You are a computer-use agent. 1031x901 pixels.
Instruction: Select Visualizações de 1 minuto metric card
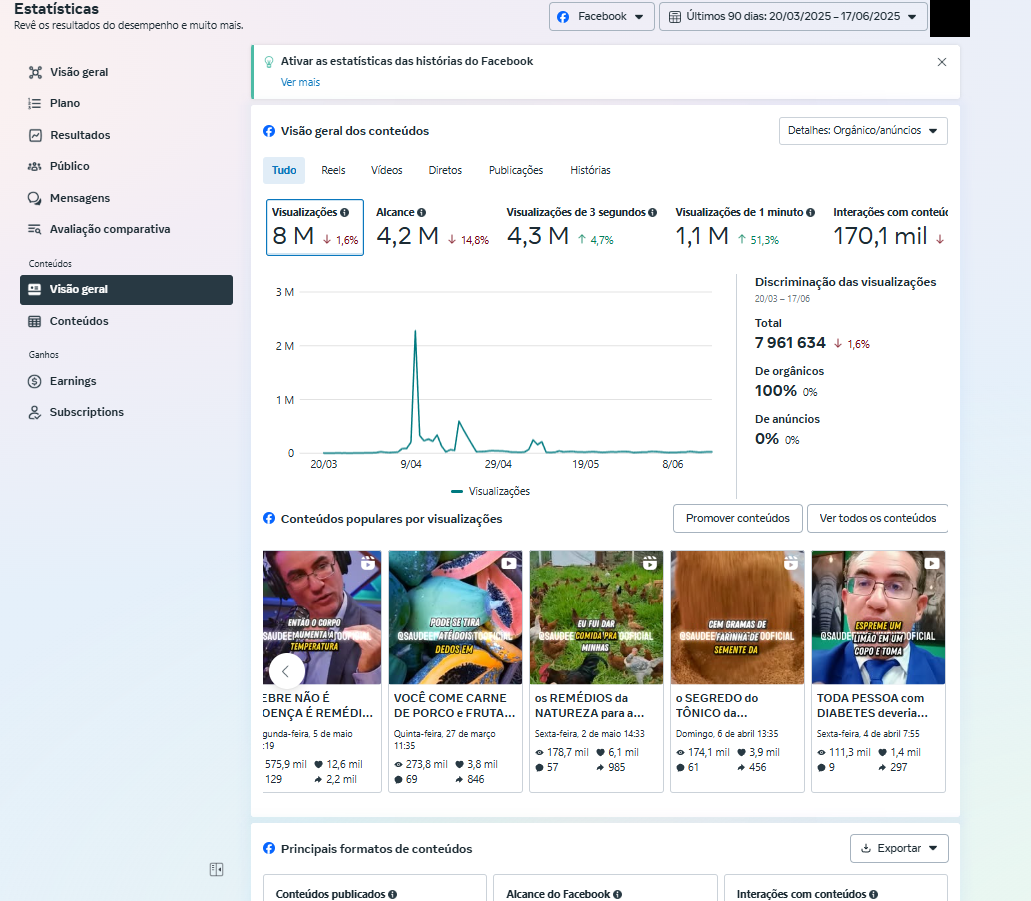(x=745, y=228)
